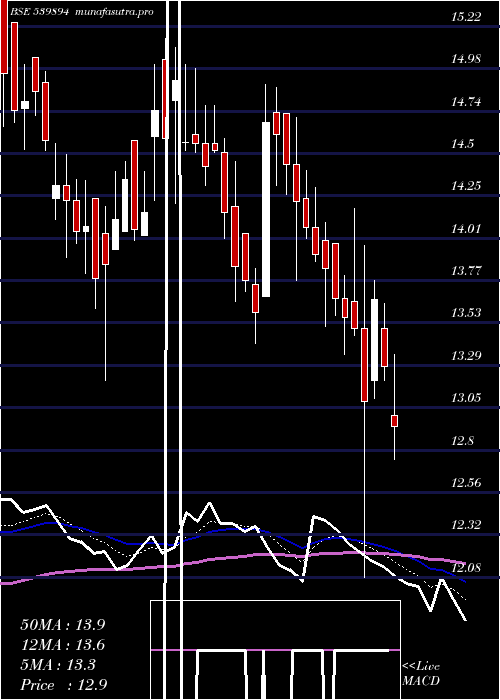This screenshot has height=700, width=500.
Task: Click the Price : 12.9 readout
Action: [64, 685]
